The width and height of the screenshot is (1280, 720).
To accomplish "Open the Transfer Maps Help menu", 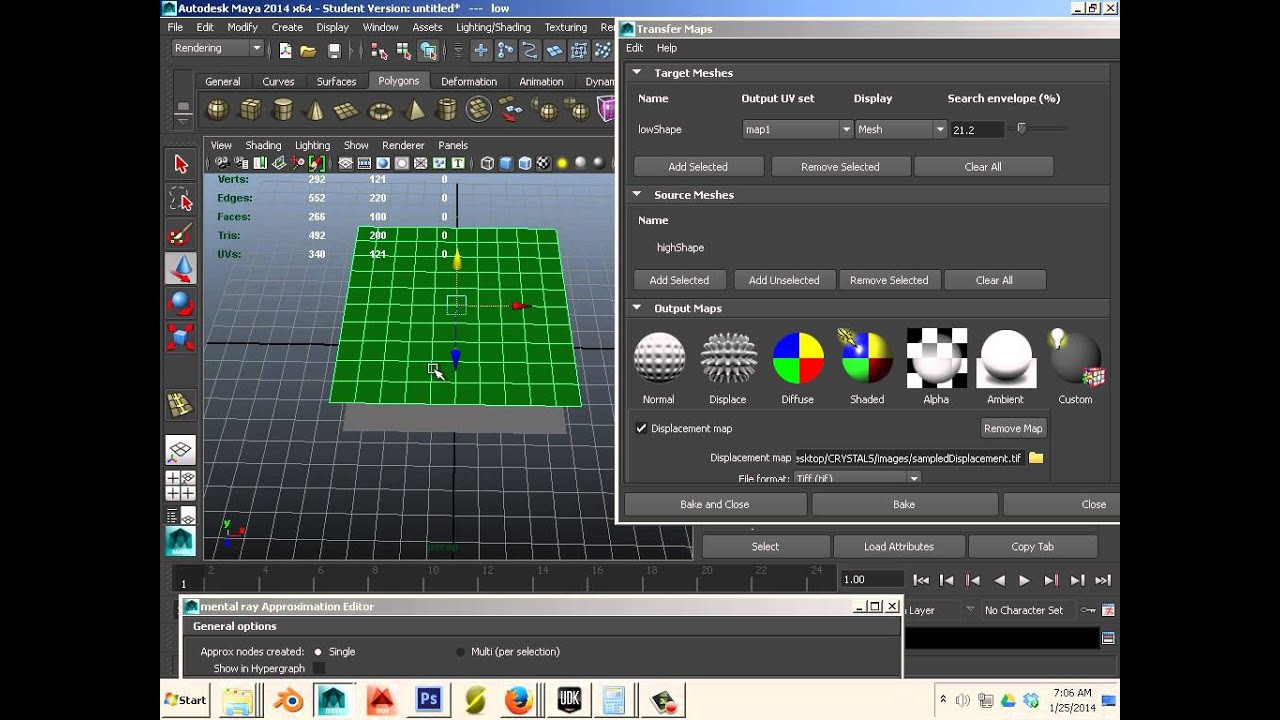I will 667,48.
